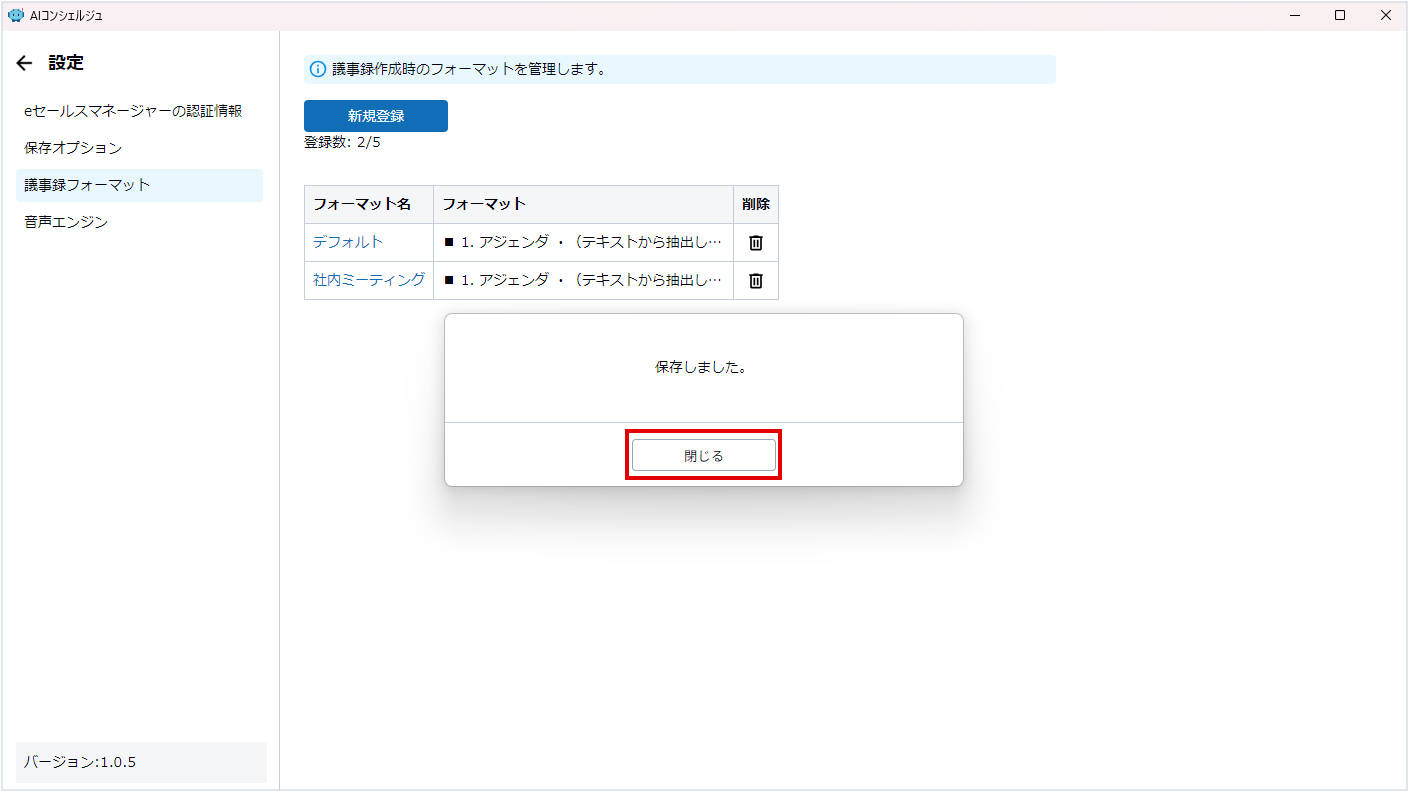Click the format text in the デフォルト row

pos(582,243)
